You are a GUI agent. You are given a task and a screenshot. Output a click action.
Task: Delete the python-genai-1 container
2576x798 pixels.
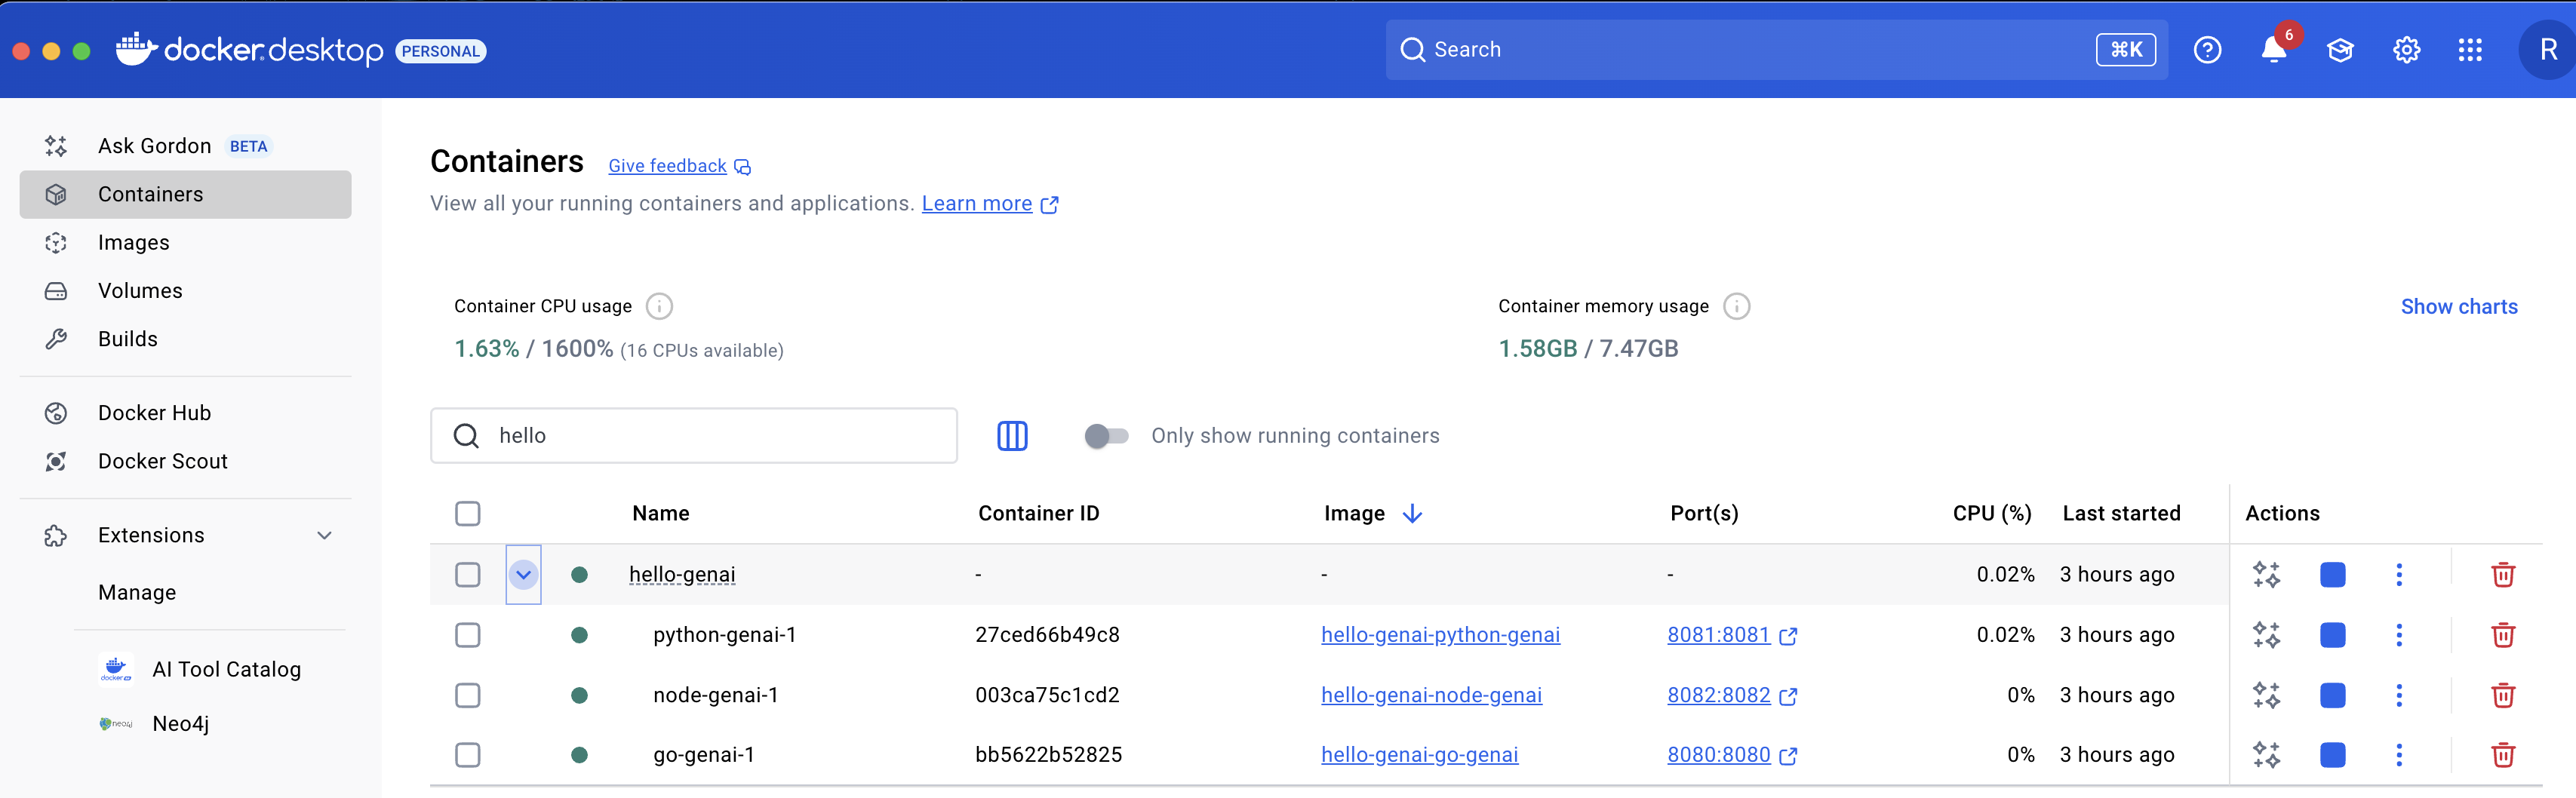pos(2503,635)
